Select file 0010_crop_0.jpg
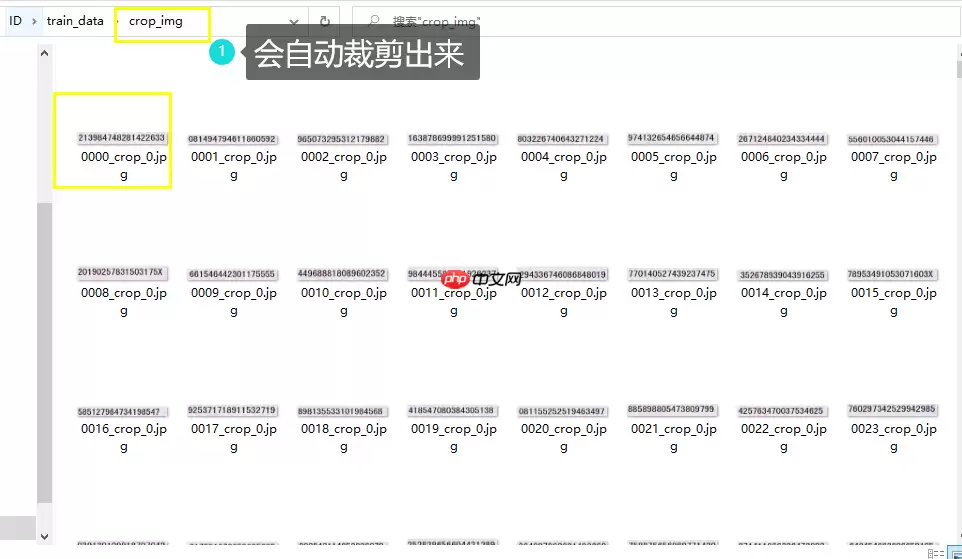The height and width of the screenshot is (559, 962). pyautogui.click(x=344, y=292)
